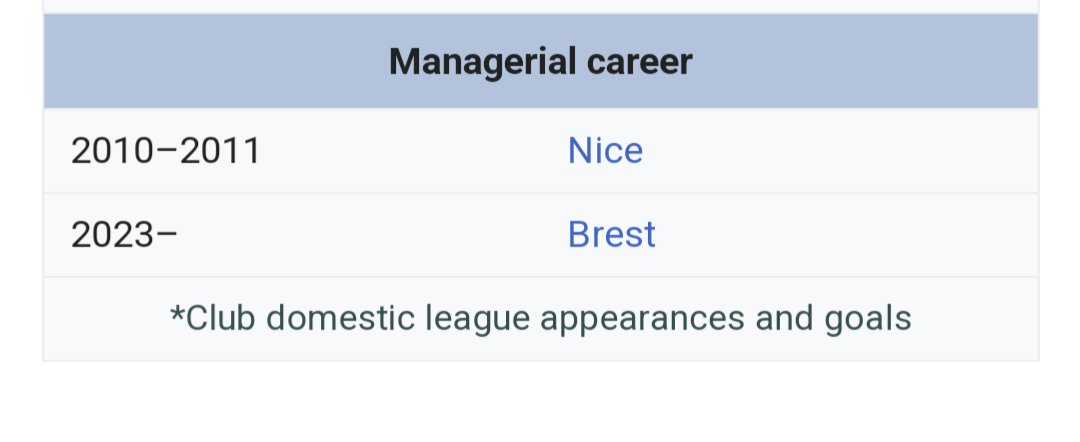Screen dimensions: 1080x442
Task: Click the empty space right of Brest
Action: [x=847, y=235]
